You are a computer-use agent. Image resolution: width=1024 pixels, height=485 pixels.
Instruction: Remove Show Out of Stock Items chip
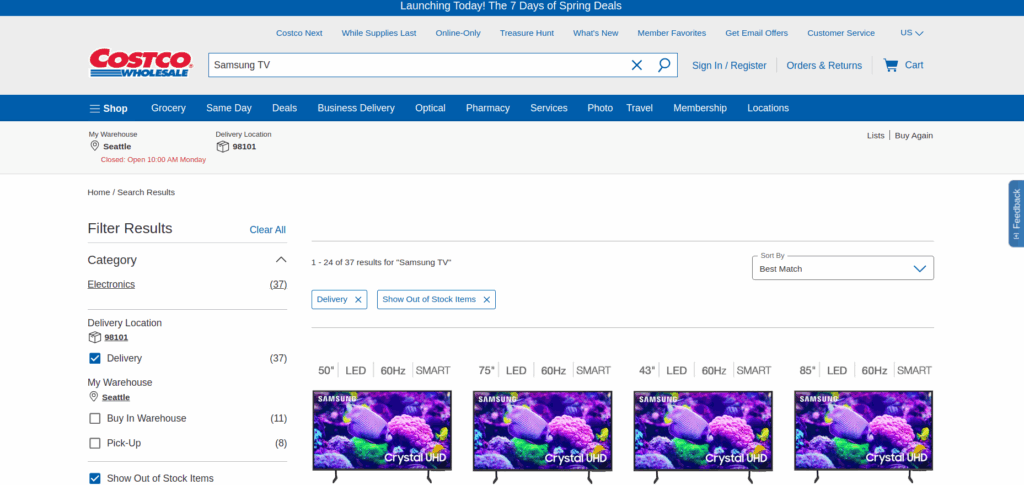point(487,300)
